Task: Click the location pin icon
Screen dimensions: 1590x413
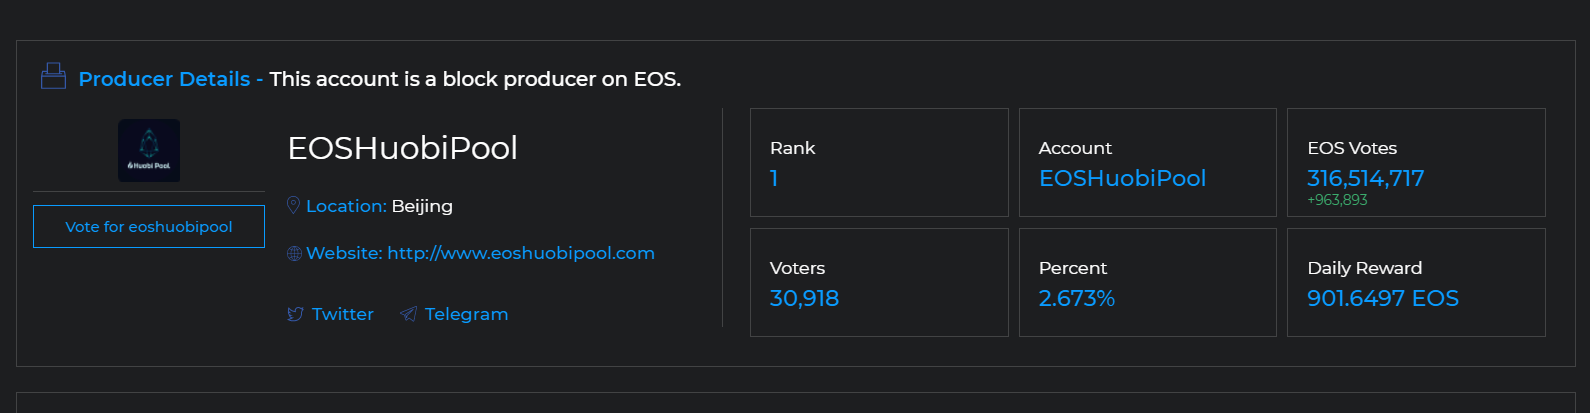Action: [294, 205]
